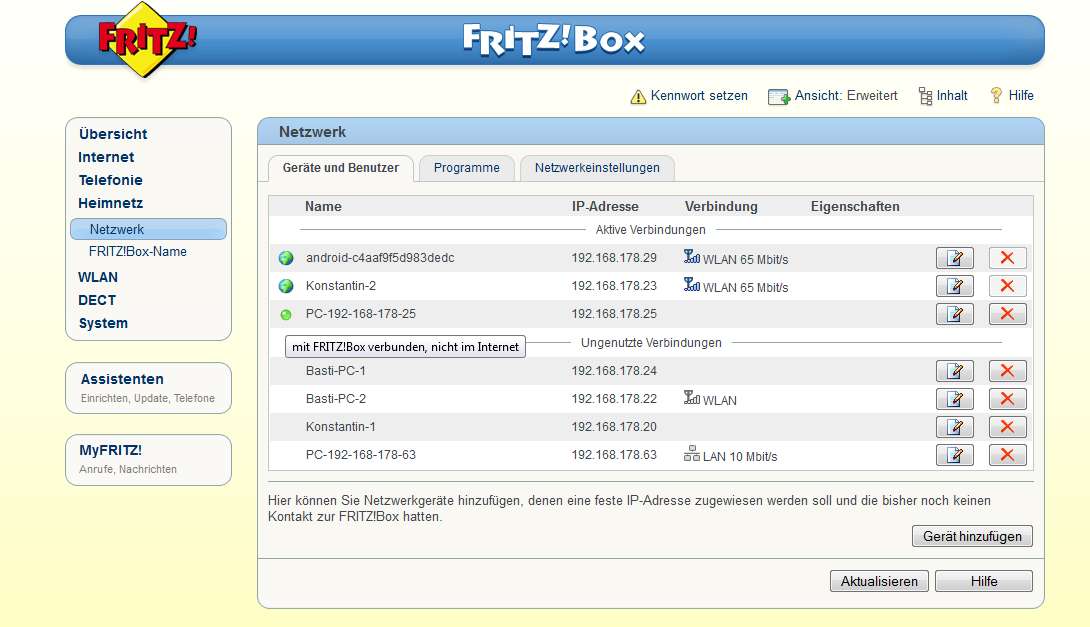Edit the Konstantin-1 device entry
This screenshot has width=1090, height=627.
pos(954,427)
